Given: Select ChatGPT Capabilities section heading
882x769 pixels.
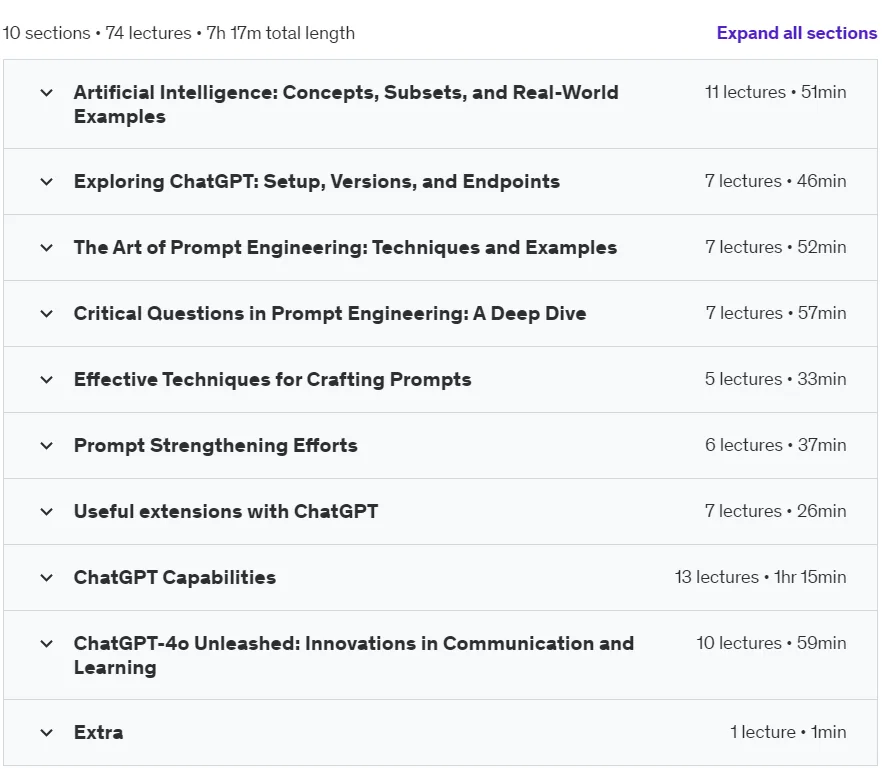Looking at the screenshot, I should [175, 578].
